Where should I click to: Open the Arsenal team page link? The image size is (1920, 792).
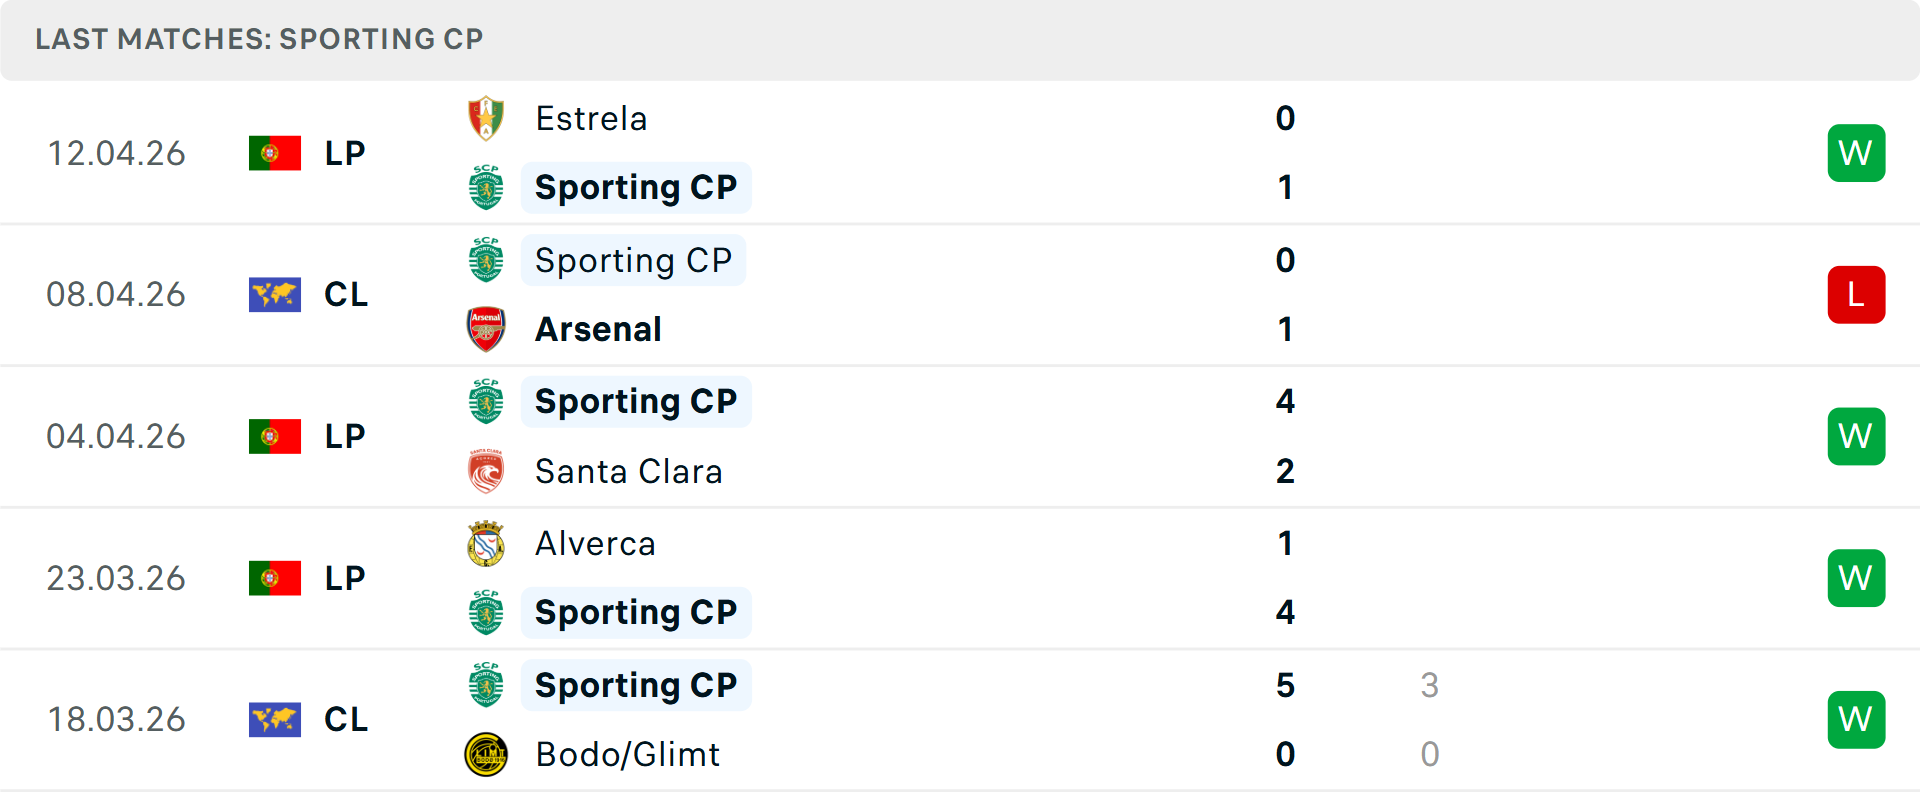[597, 328]
